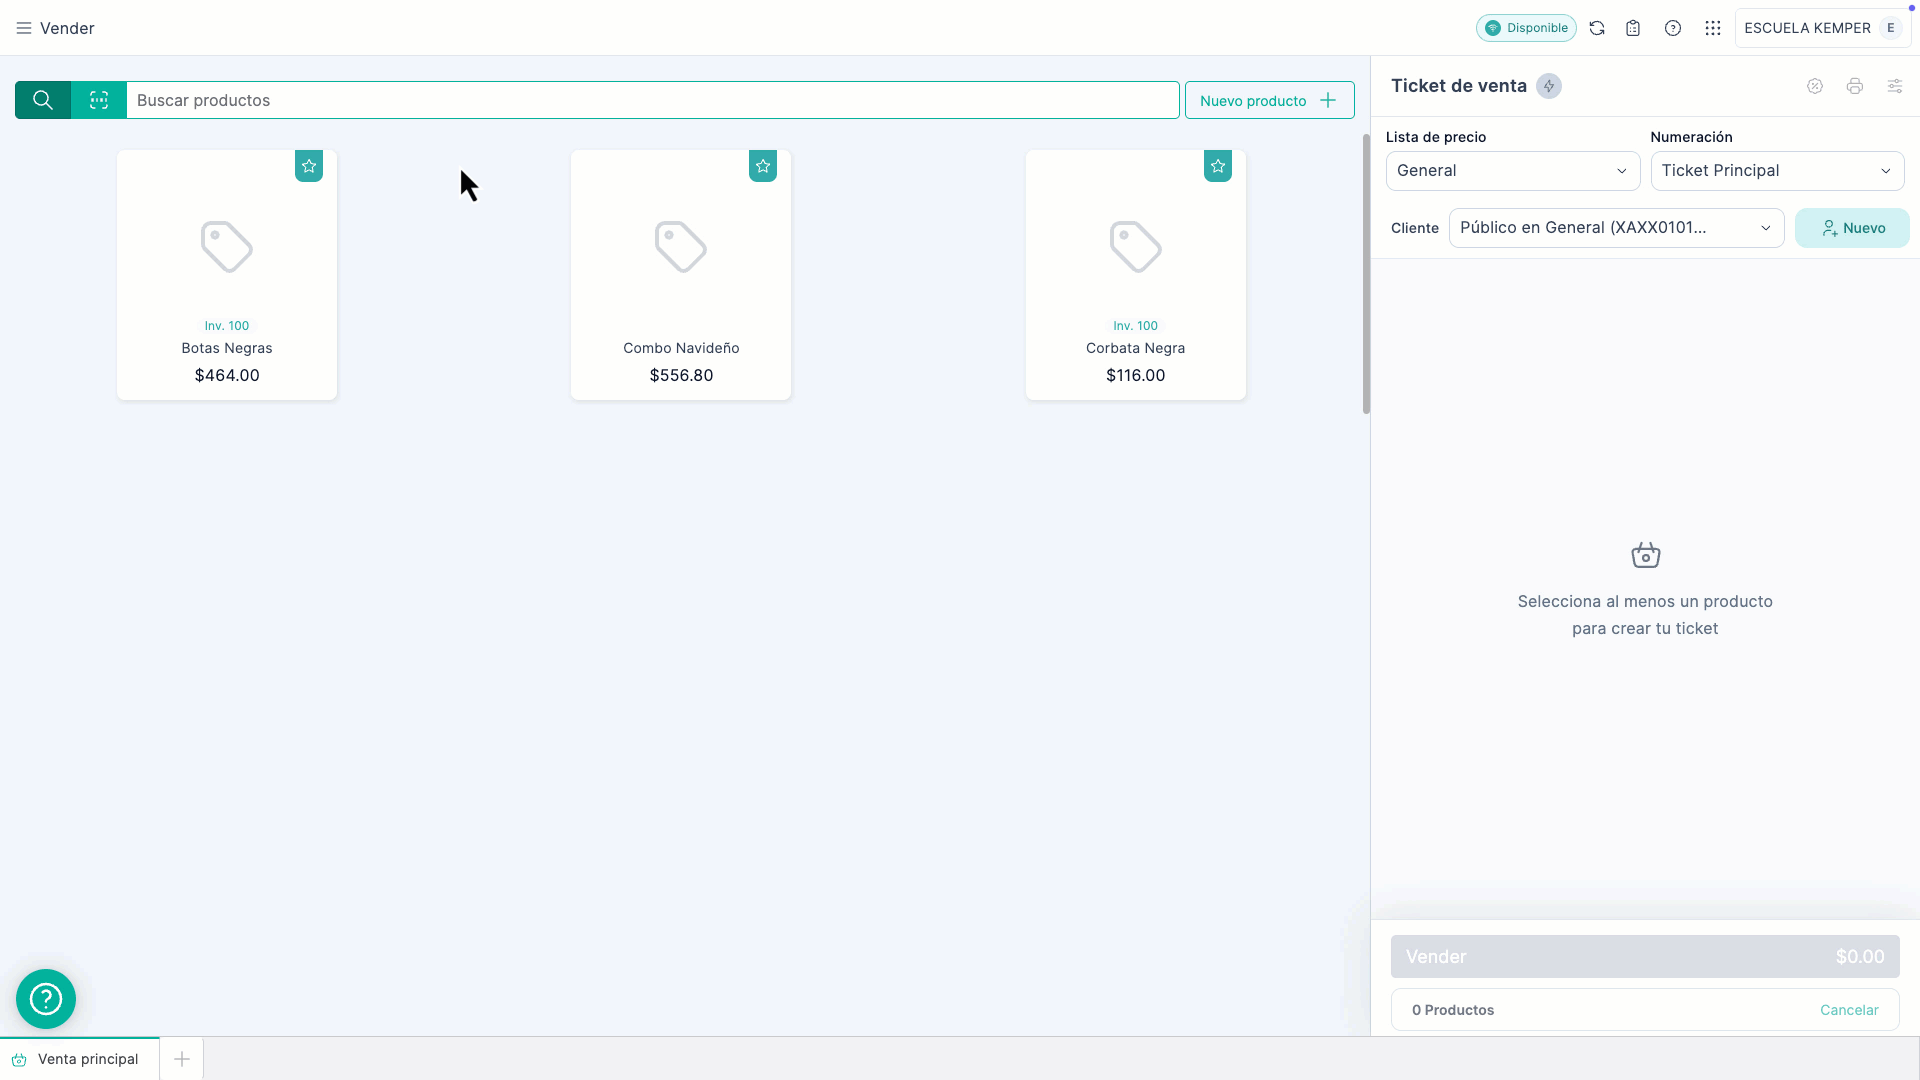Click the Nuevo client button
Screen dimensions: 1920x1080
[x=1852, y=228]
